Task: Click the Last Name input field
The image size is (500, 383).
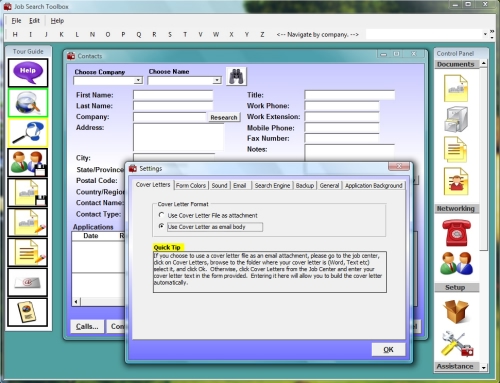Action: (x=173, y=106)
